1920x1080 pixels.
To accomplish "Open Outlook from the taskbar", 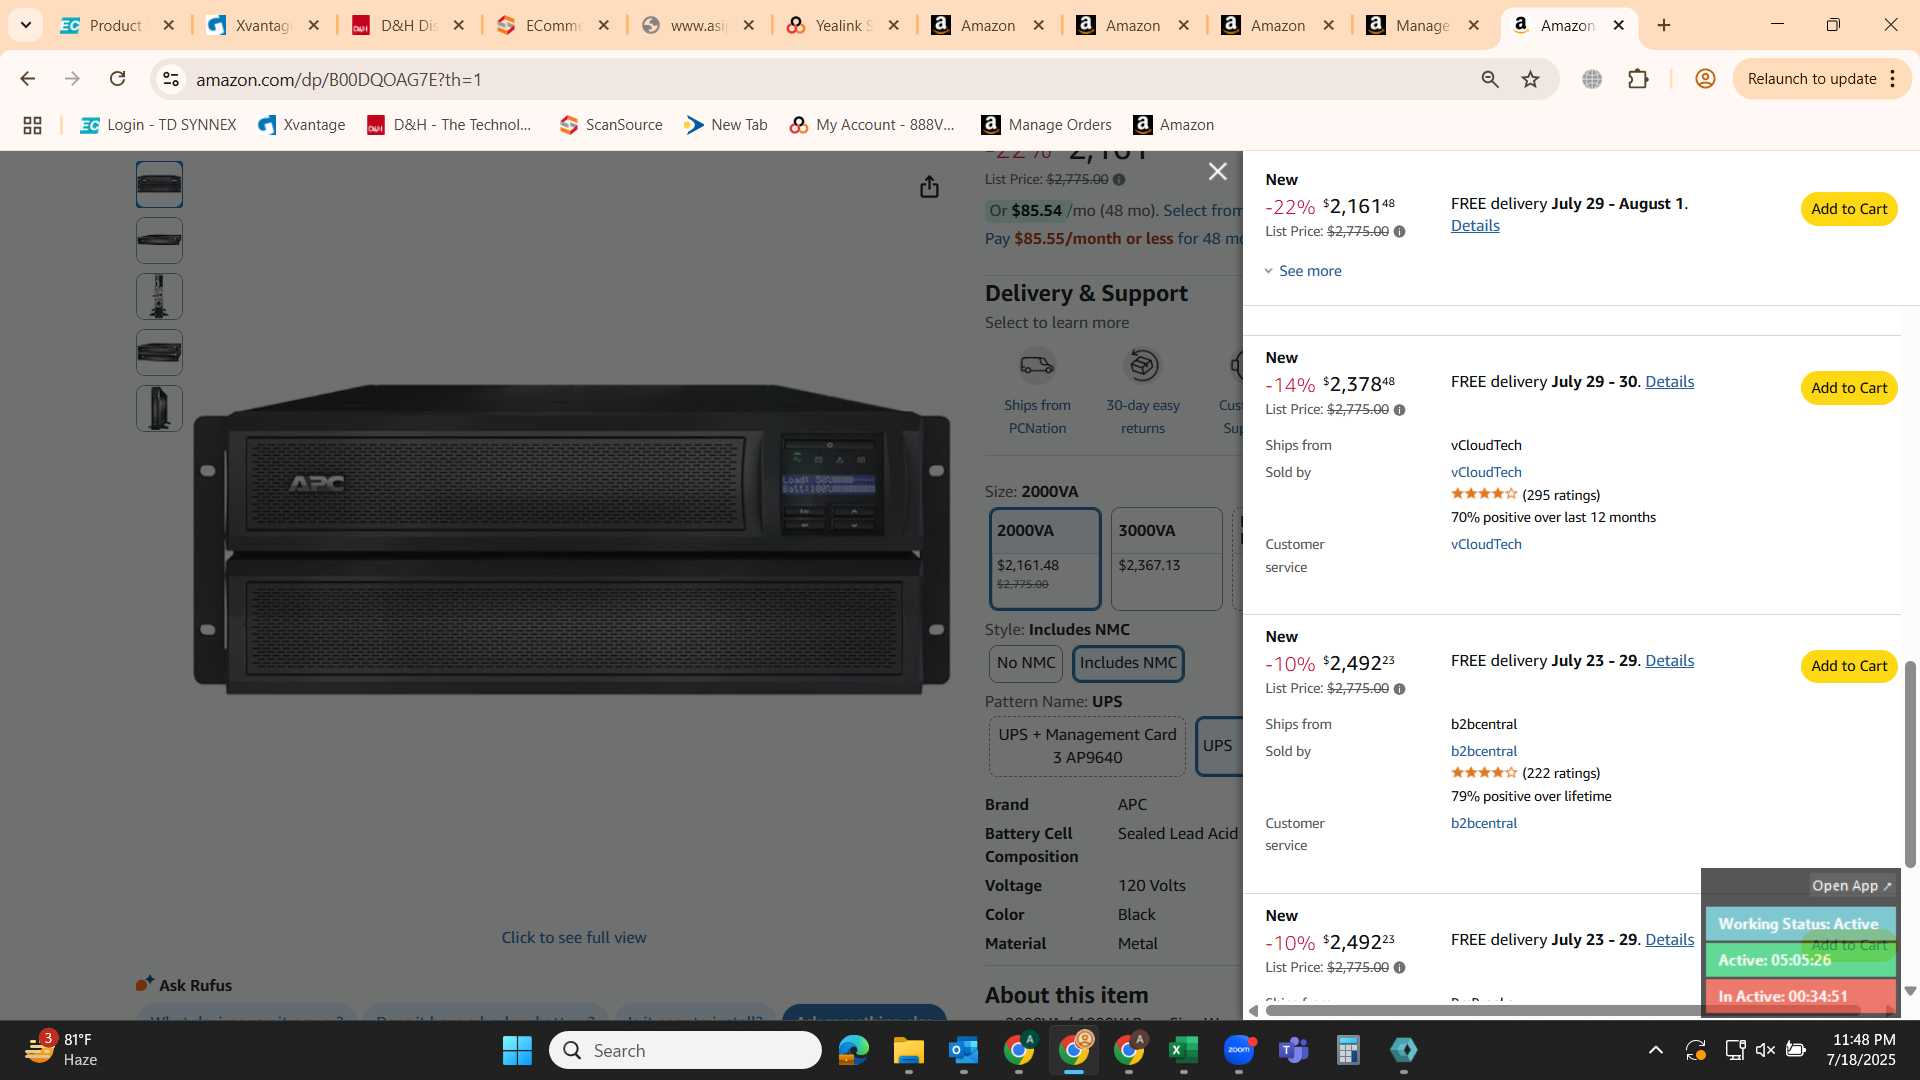I will [x=963, y=1050].
